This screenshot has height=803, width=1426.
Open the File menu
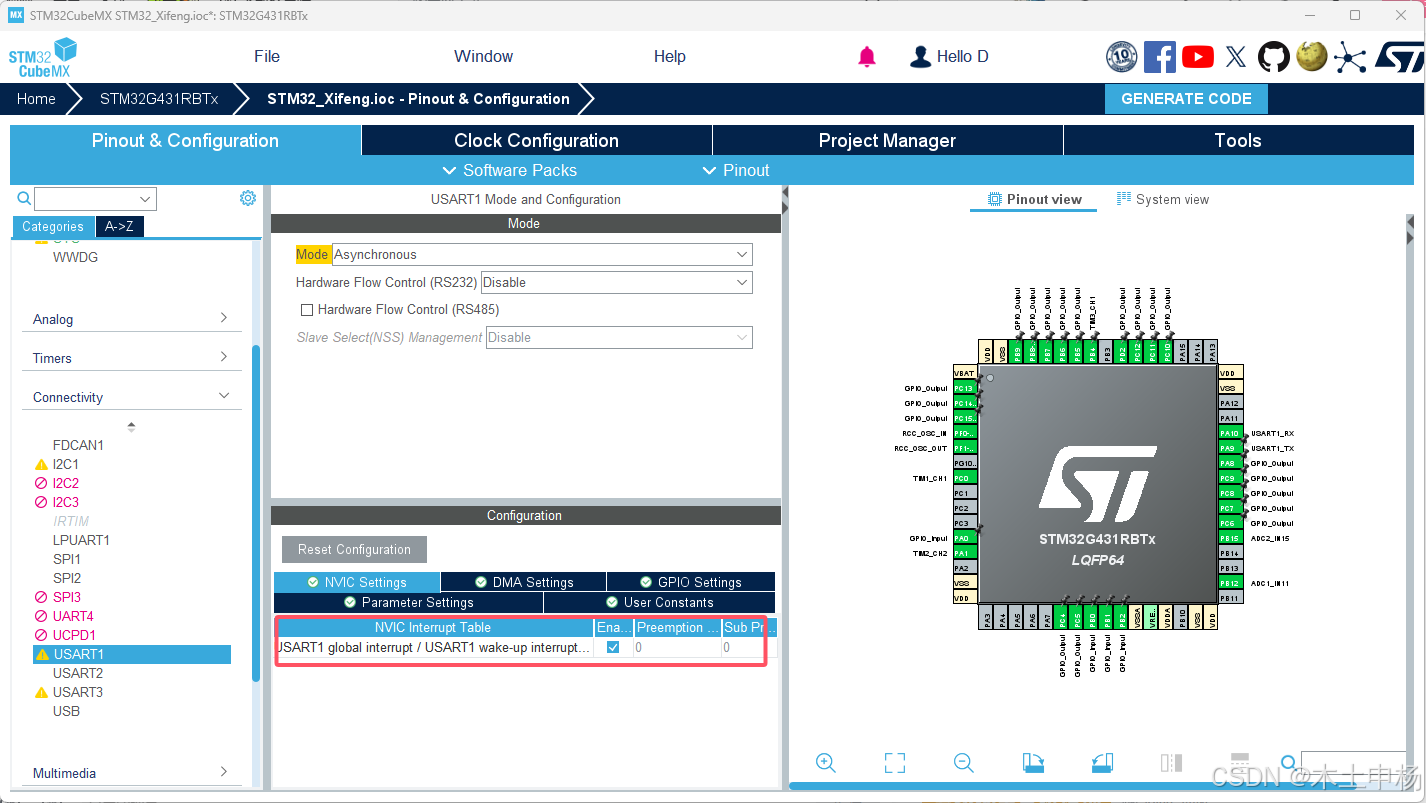pos(267,57)
